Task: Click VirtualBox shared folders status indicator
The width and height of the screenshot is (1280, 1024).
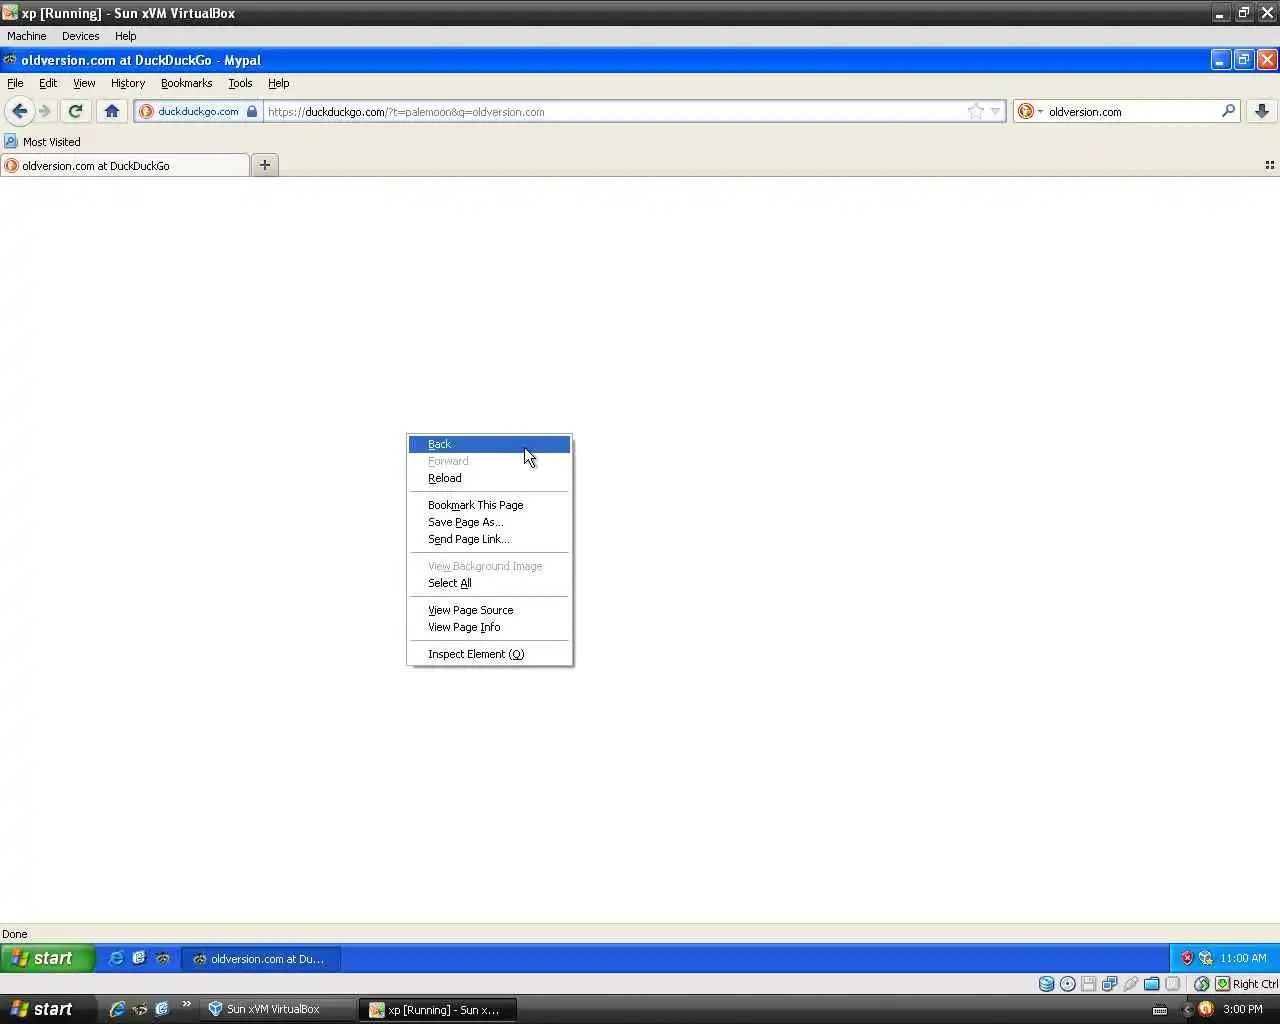Action: coord(1152,984)
